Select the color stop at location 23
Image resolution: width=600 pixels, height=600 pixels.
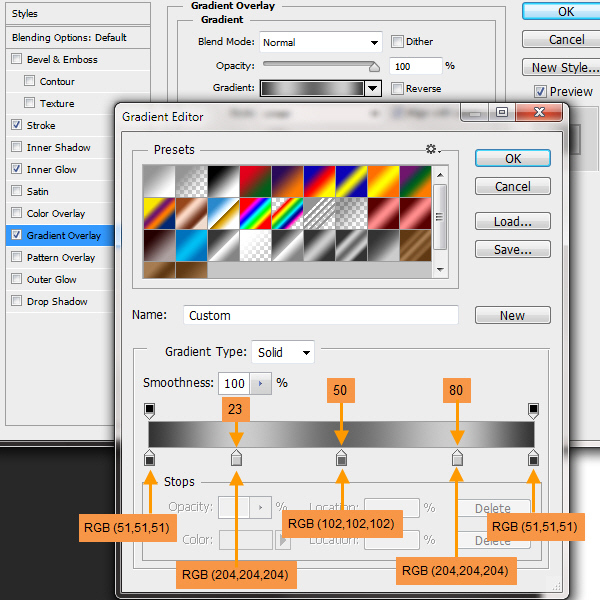(x=236, y=458)
